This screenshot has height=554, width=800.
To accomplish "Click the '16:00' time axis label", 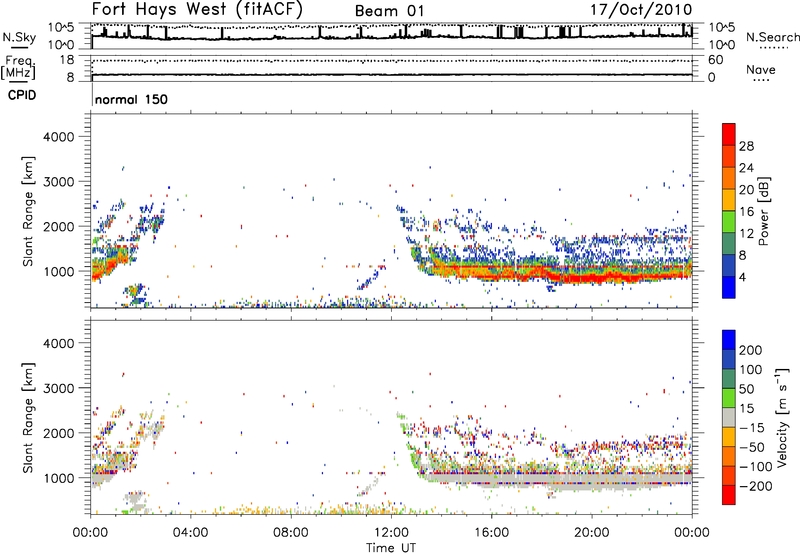I will coord(491,533).
